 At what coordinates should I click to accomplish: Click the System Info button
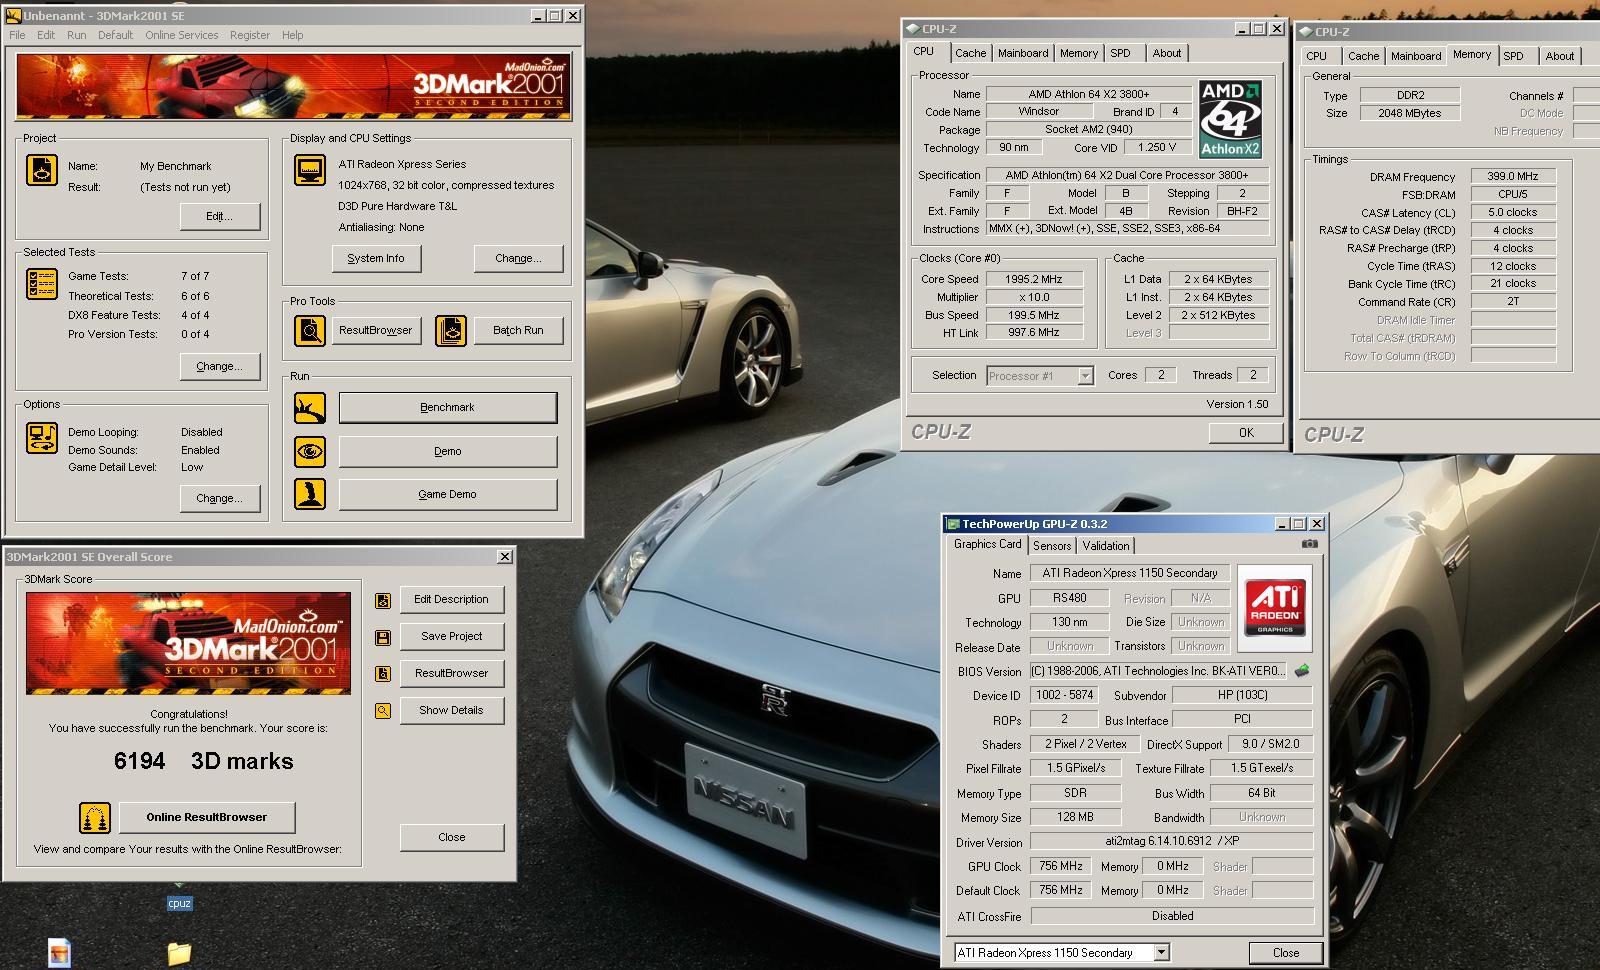(x=376, y=258)
